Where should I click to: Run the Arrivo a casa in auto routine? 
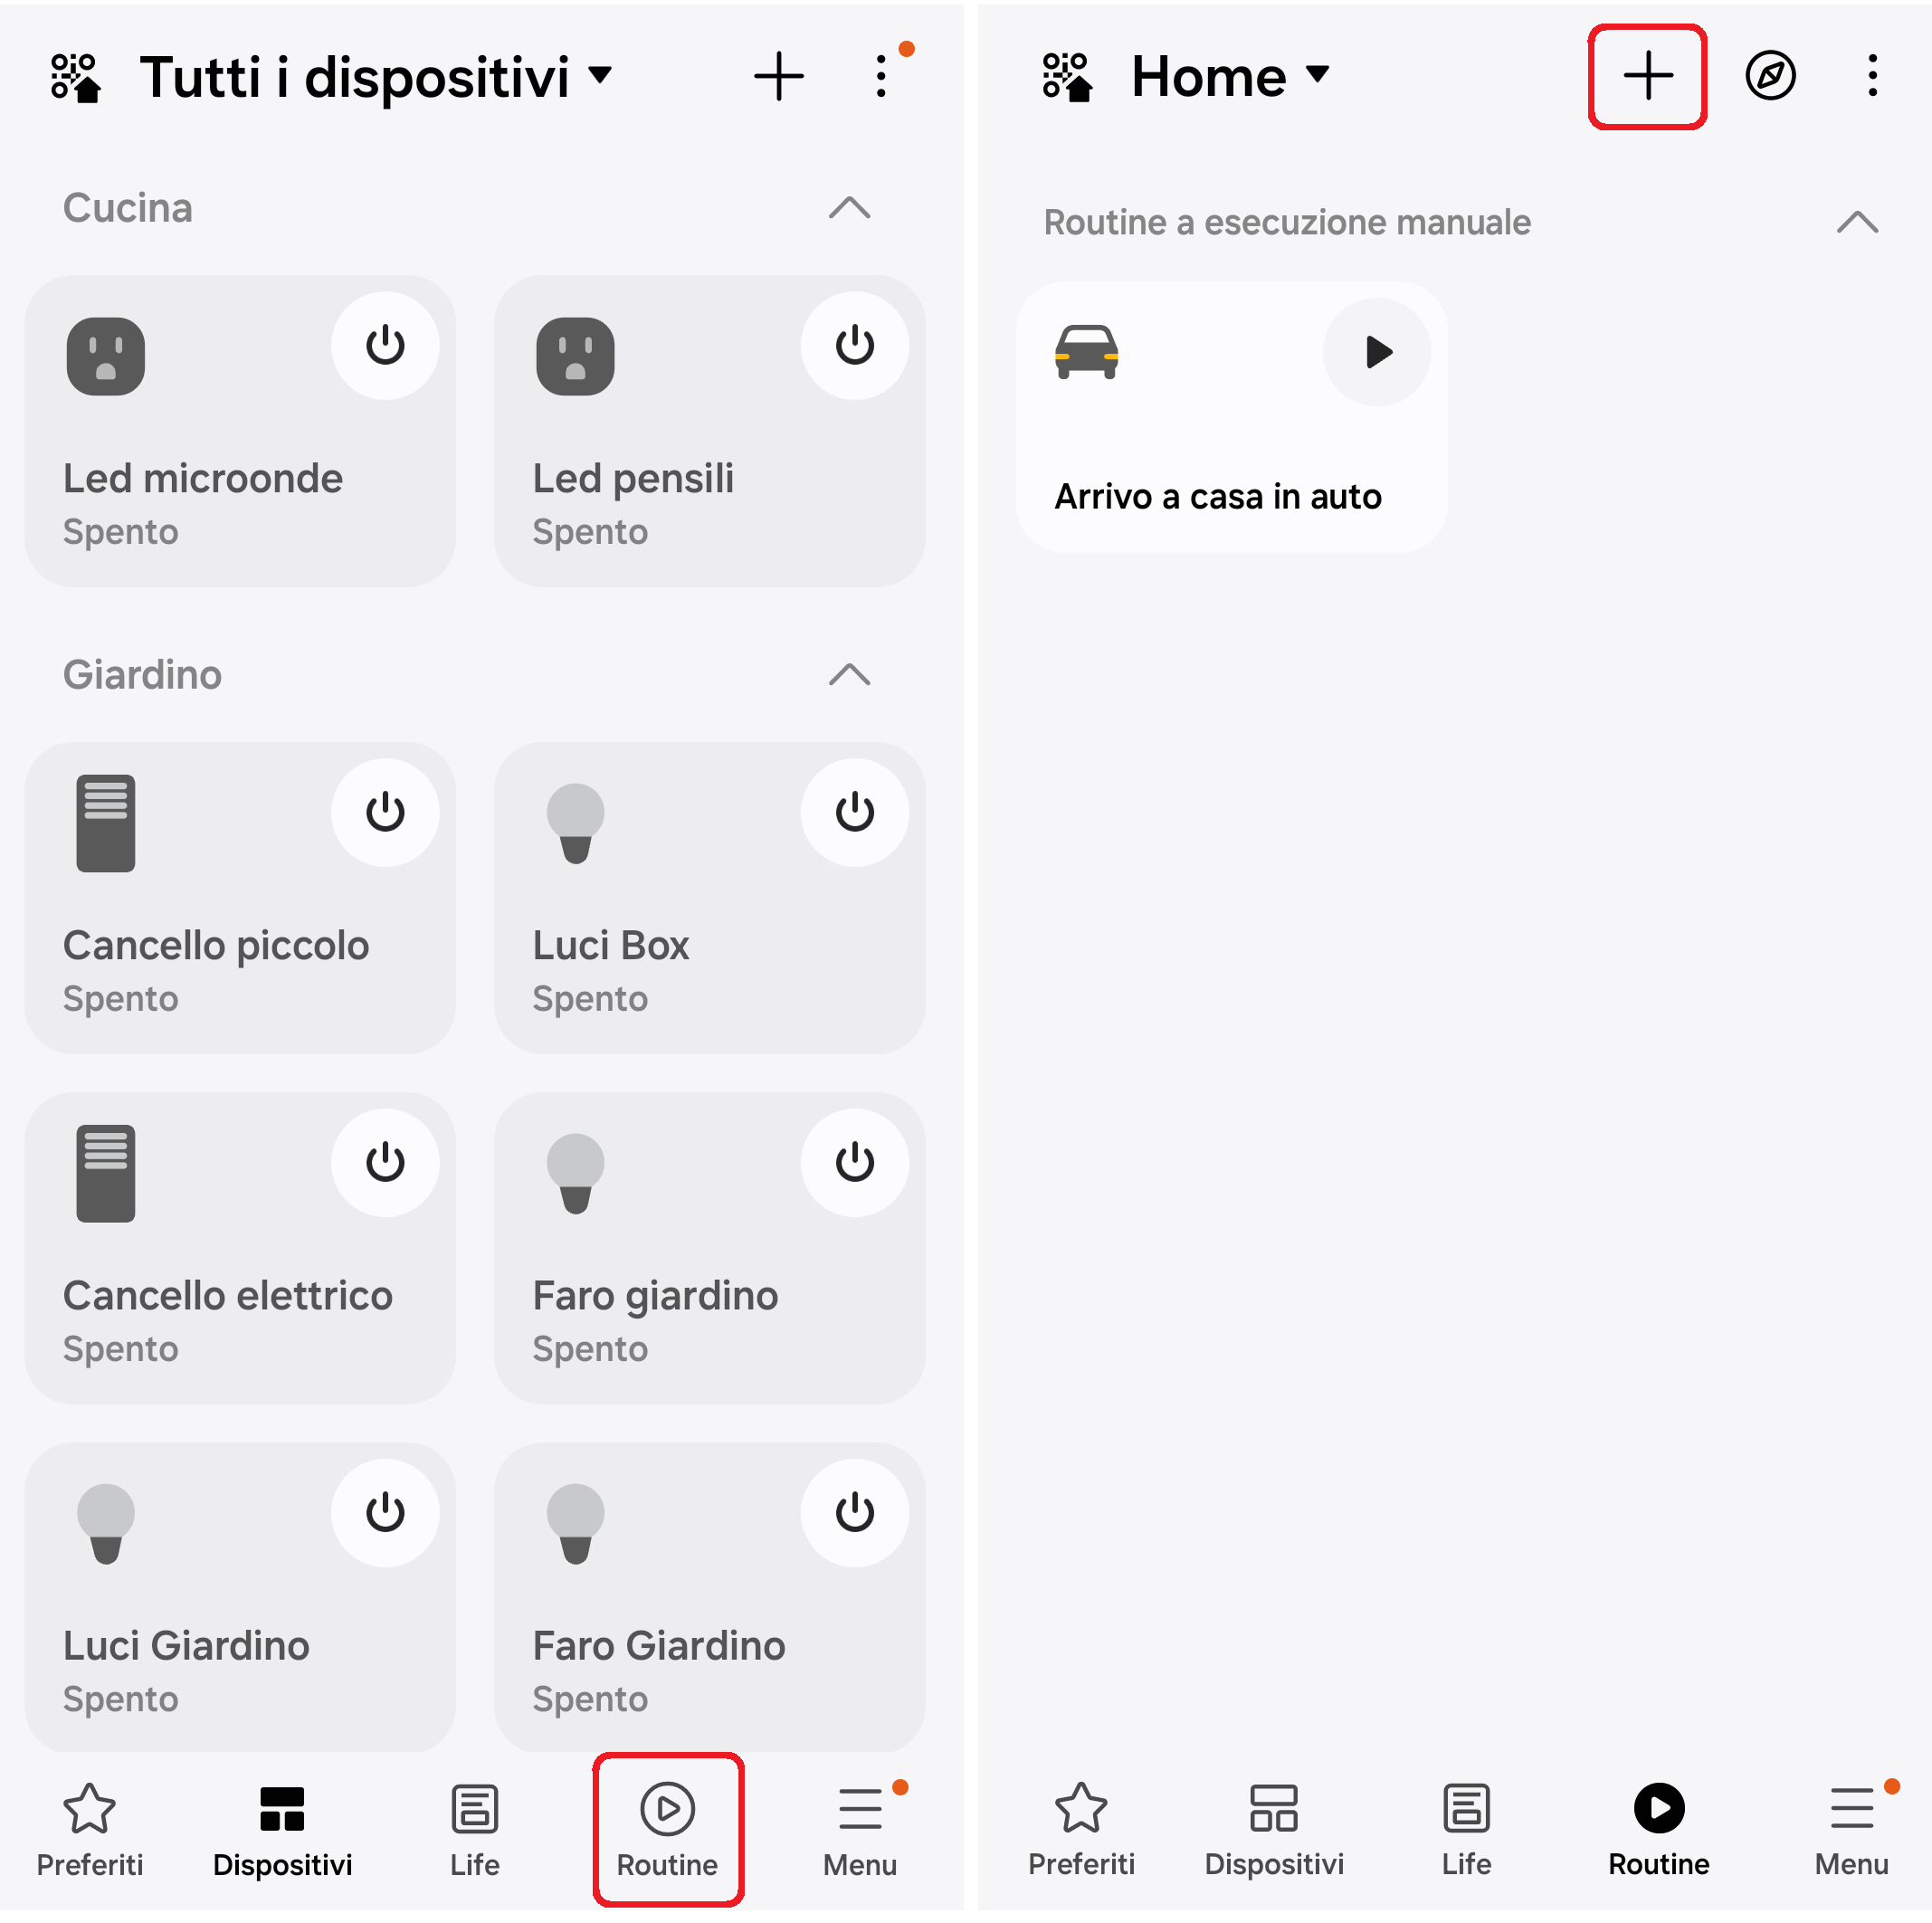(1377, 352)
